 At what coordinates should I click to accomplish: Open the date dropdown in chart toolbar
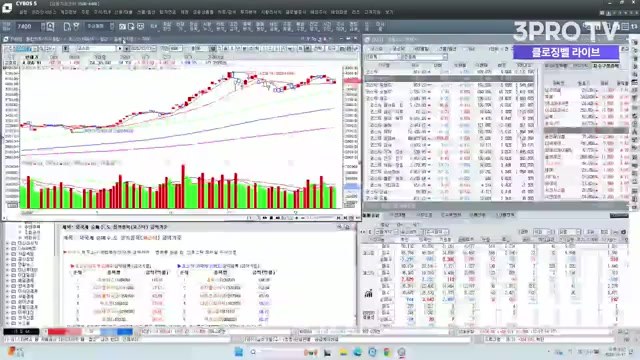(143, 48)
